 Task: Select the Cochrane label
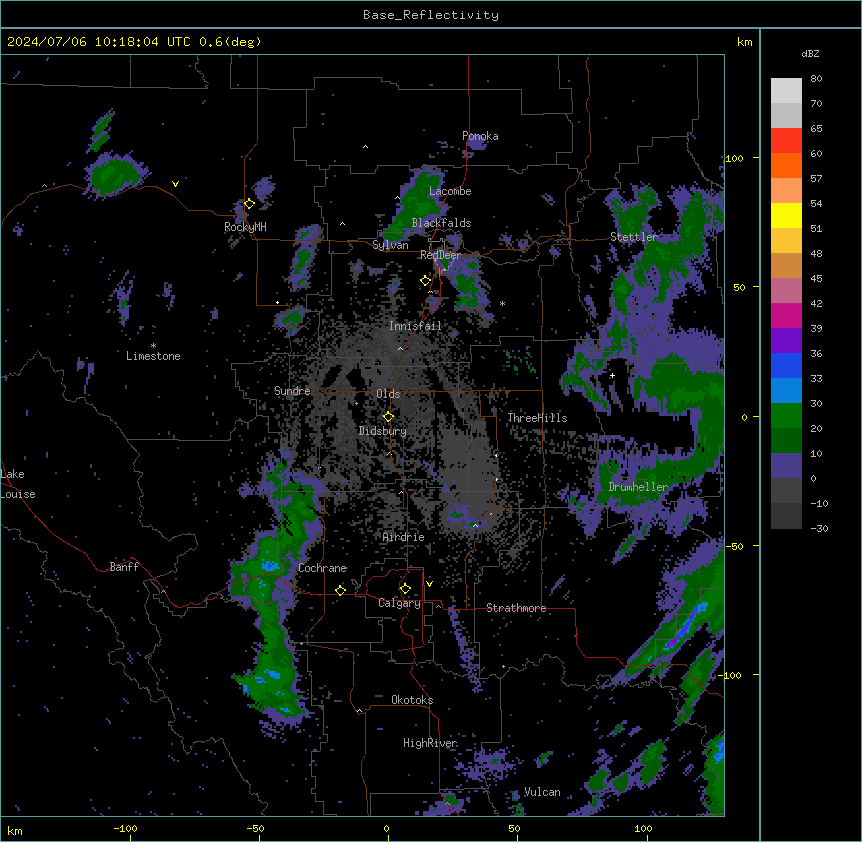pos(322,568)
